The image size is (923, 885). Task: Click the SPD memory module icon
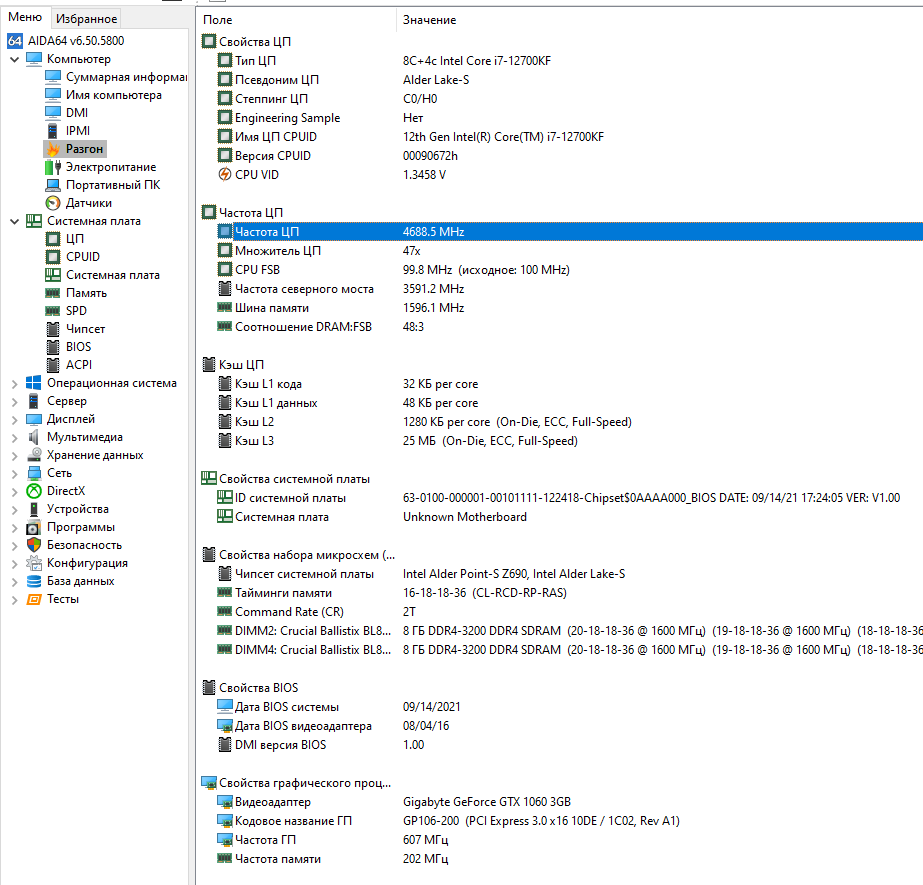53,311
